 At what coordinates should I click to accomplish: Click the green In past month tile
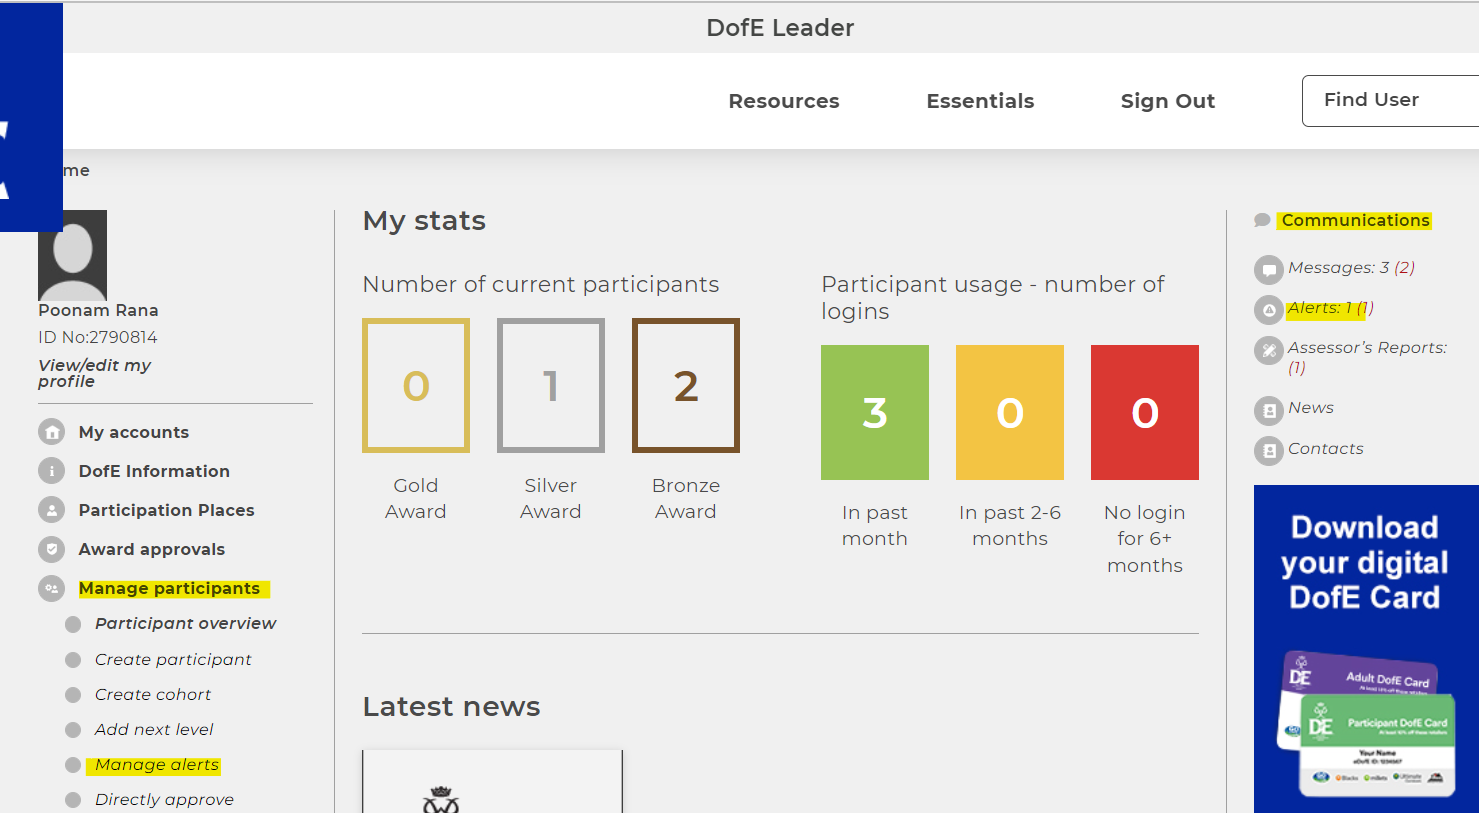pyautogui.click(x=875, y=412)
